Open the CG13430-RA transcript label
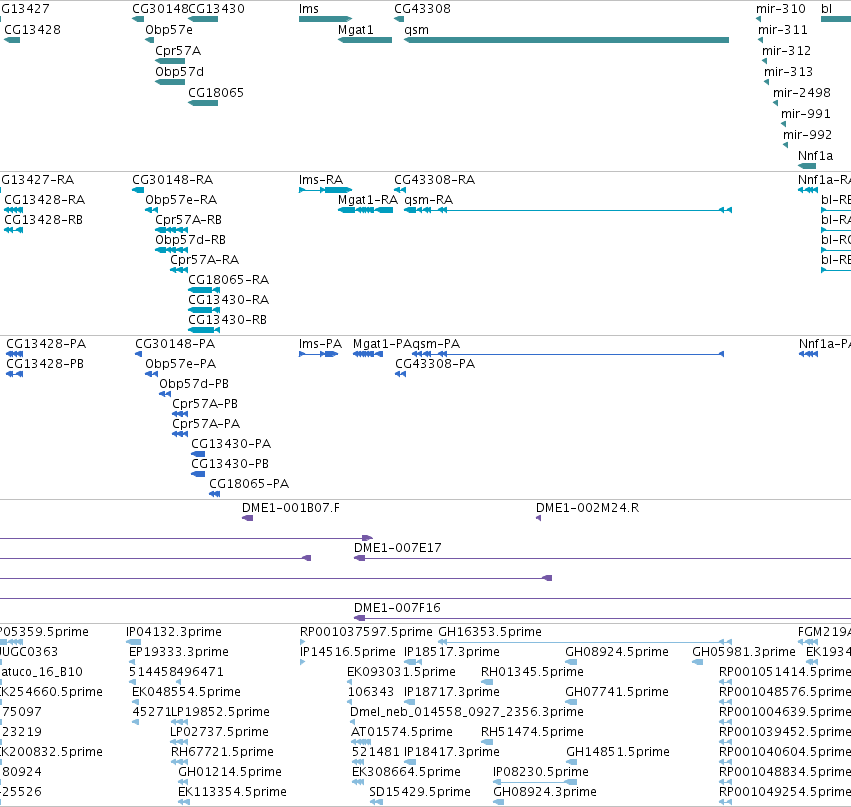This screenshot has width=851, height=807. [x=228, y=300]
